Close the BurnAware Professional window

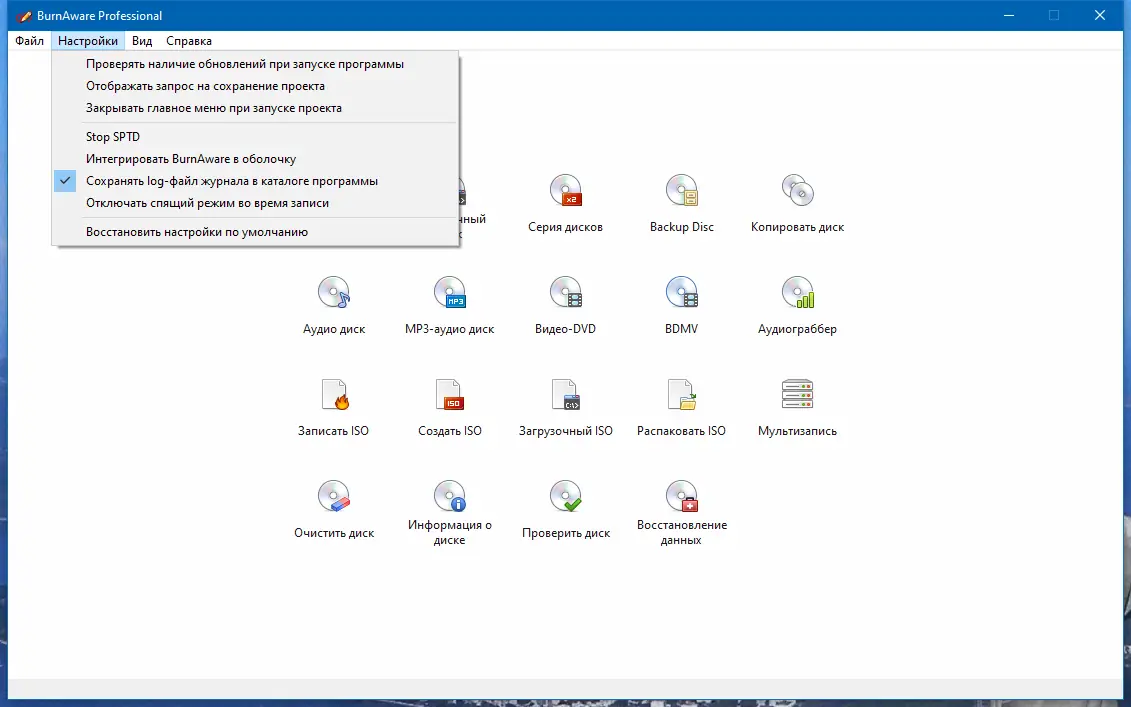(1100, 15)
